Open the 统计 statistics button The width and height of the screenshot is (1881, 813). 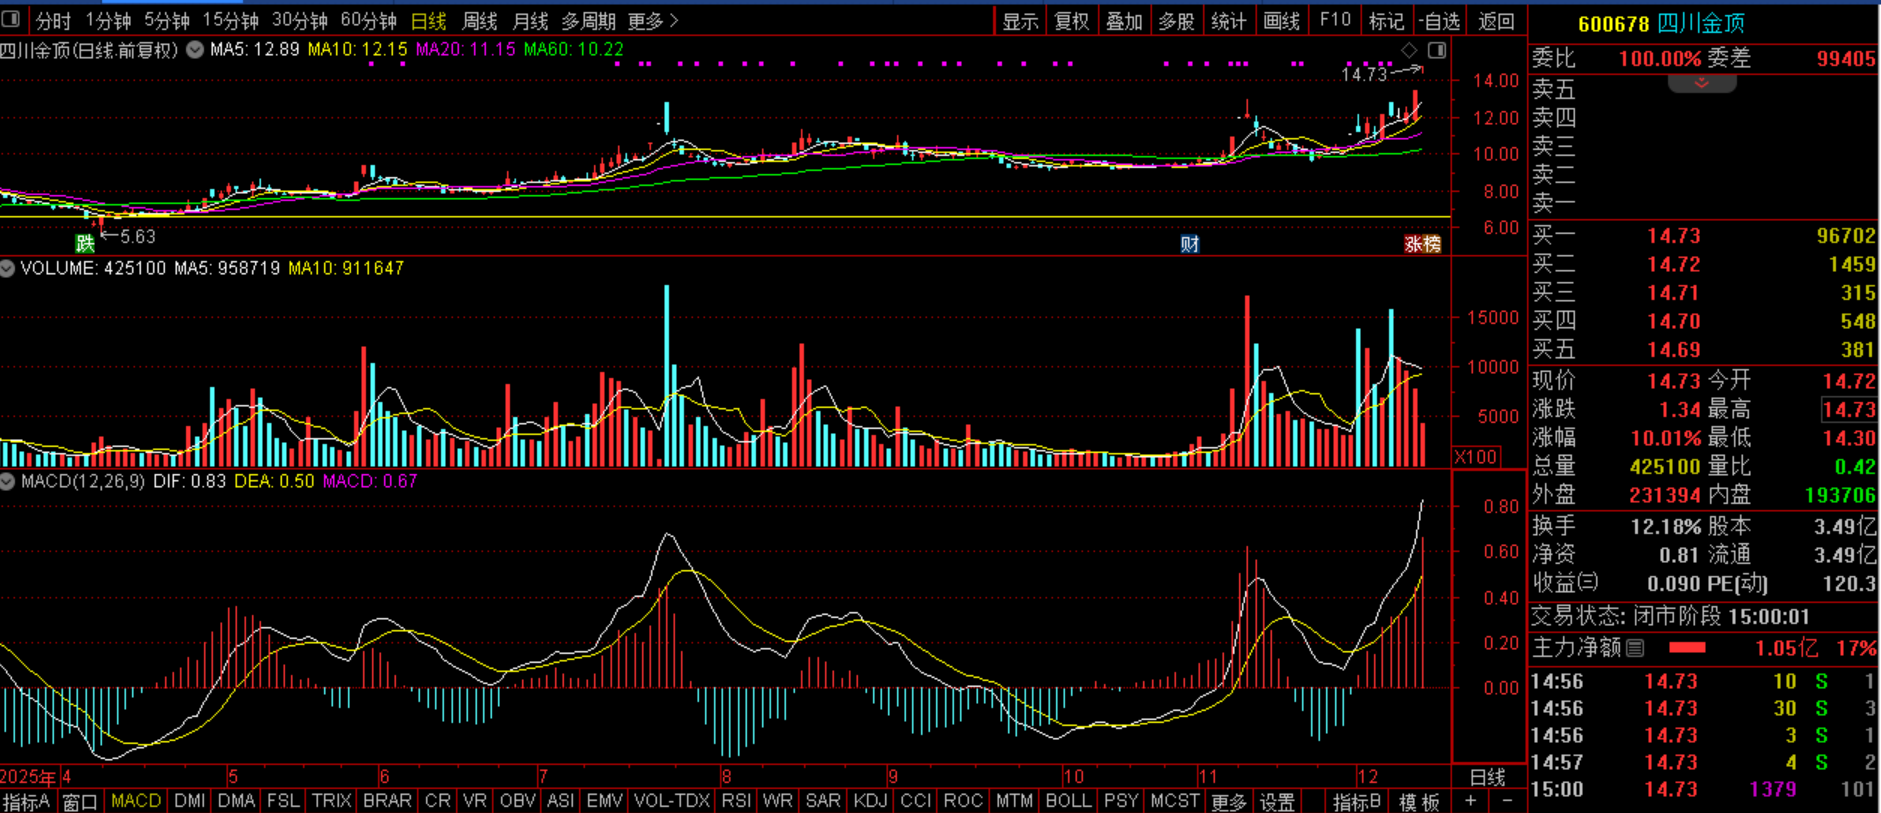coord(1227,21)
